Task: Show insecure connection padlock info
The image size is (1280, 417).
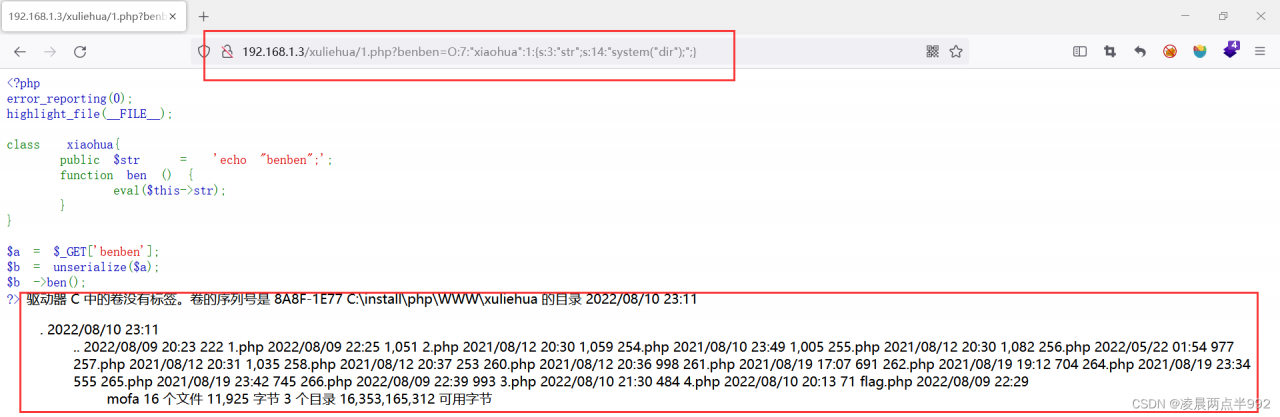Action: click(227, 51)
